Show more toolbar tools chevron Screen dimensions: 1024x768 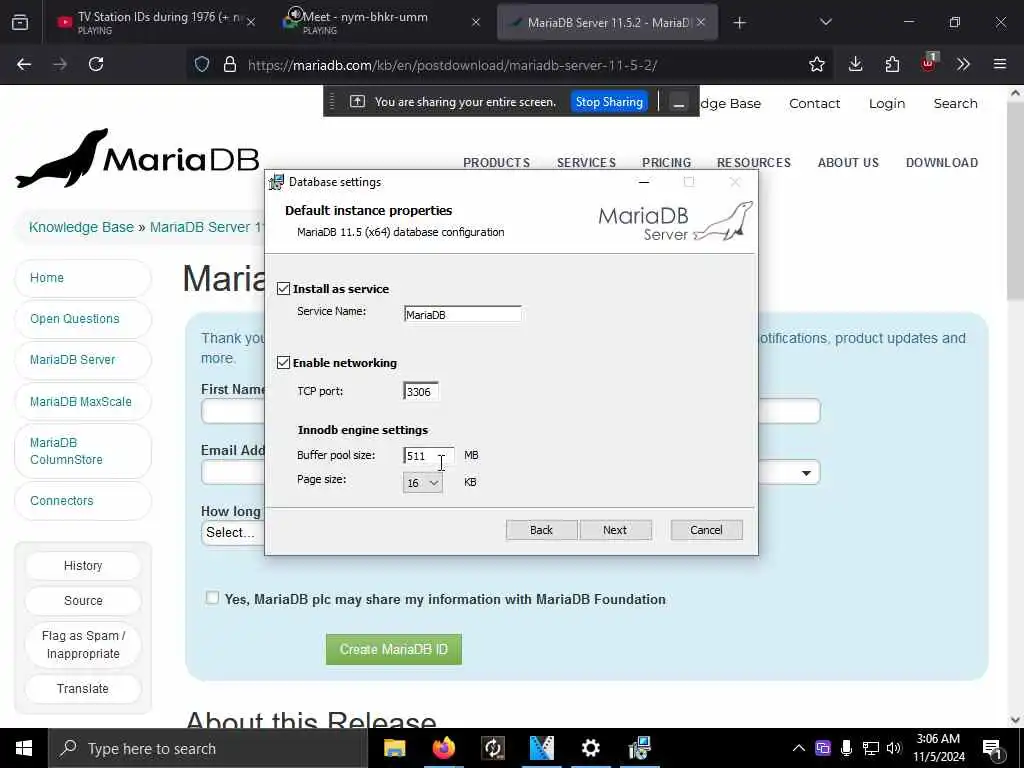coord(963,64)
